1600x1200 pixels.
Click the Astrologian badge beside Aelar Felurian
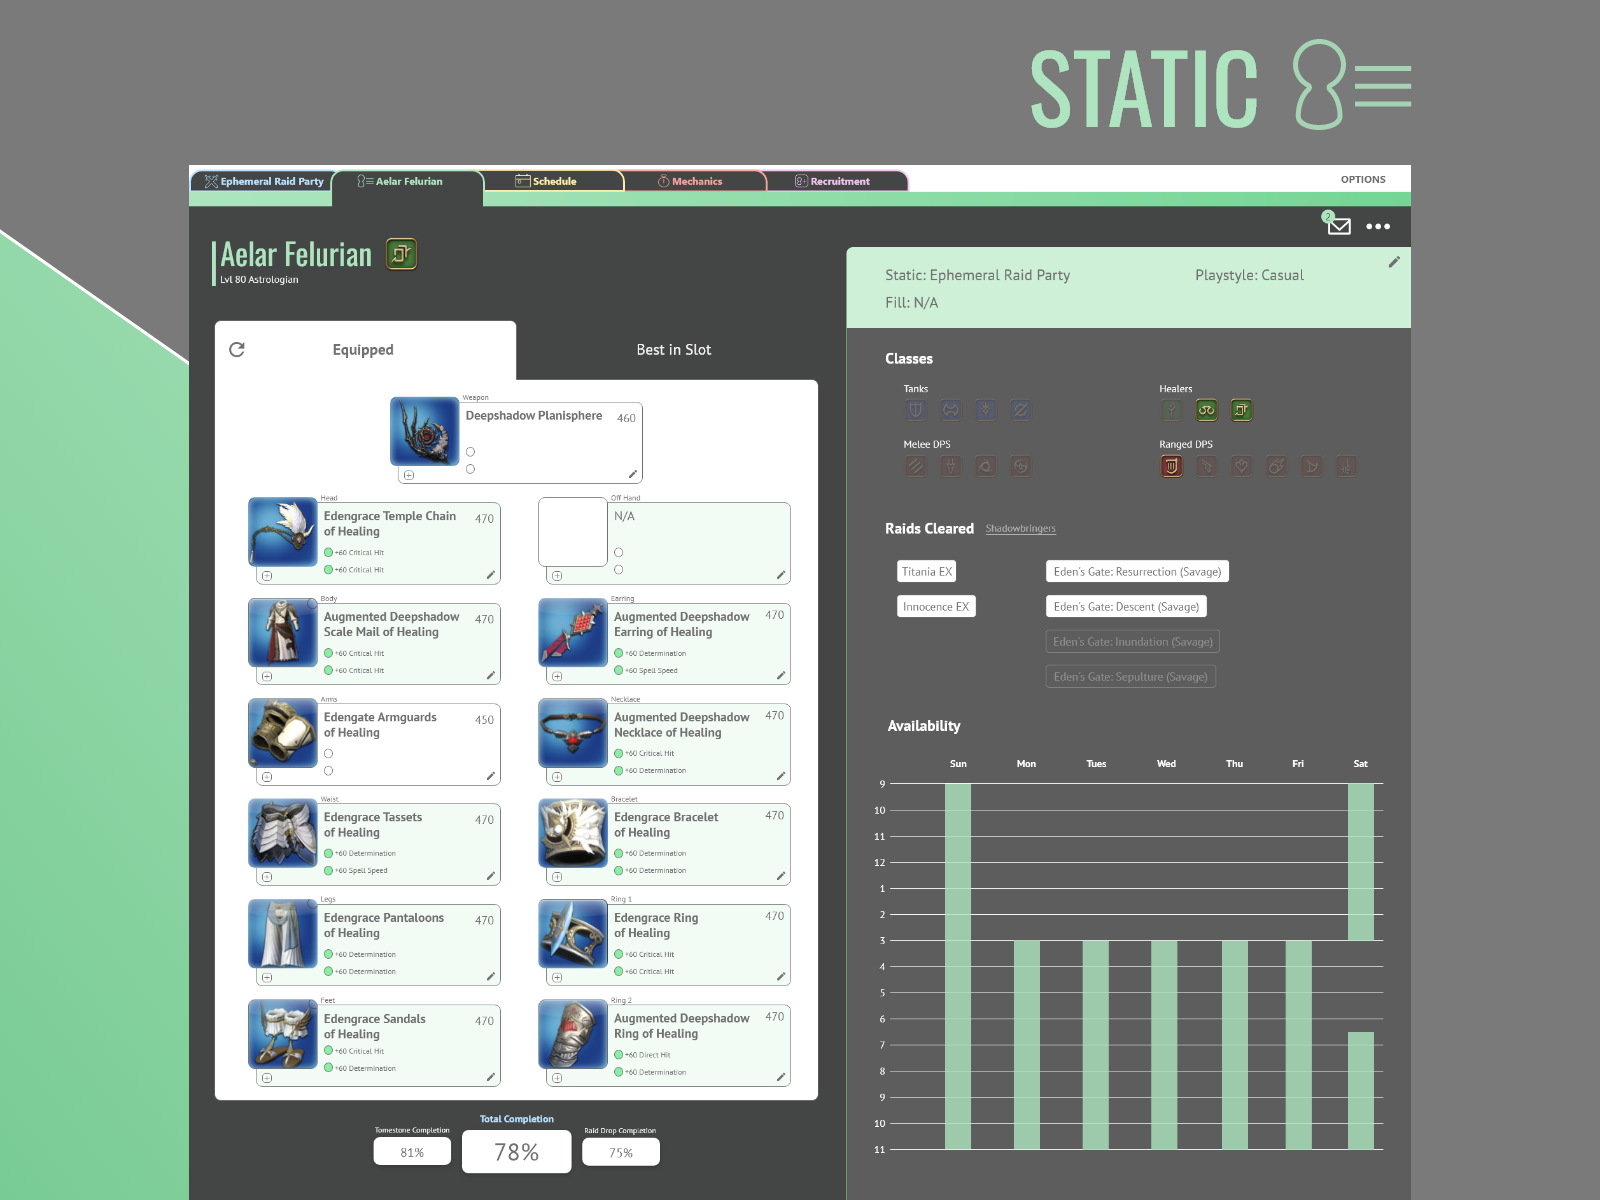pos(401,254)
